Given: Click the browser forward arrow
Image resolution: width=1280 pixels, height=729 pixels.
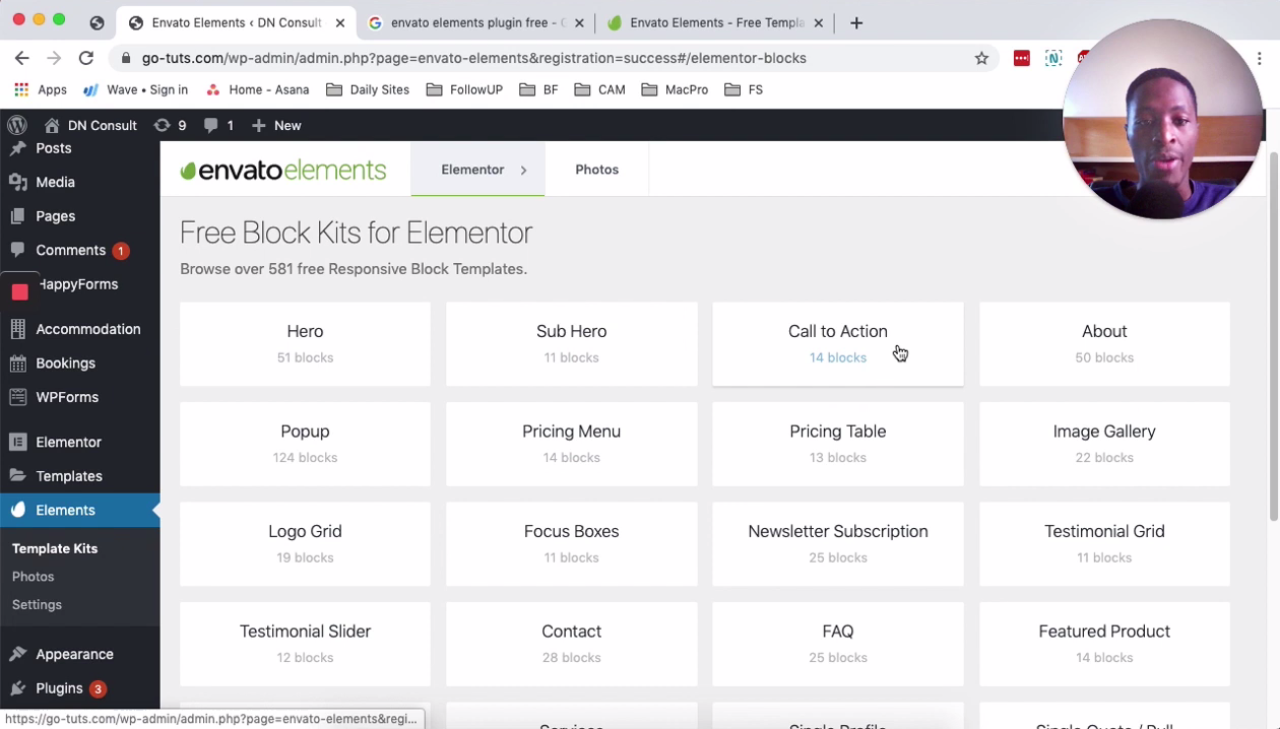Looking at the screenshot, I should [54, 58].
